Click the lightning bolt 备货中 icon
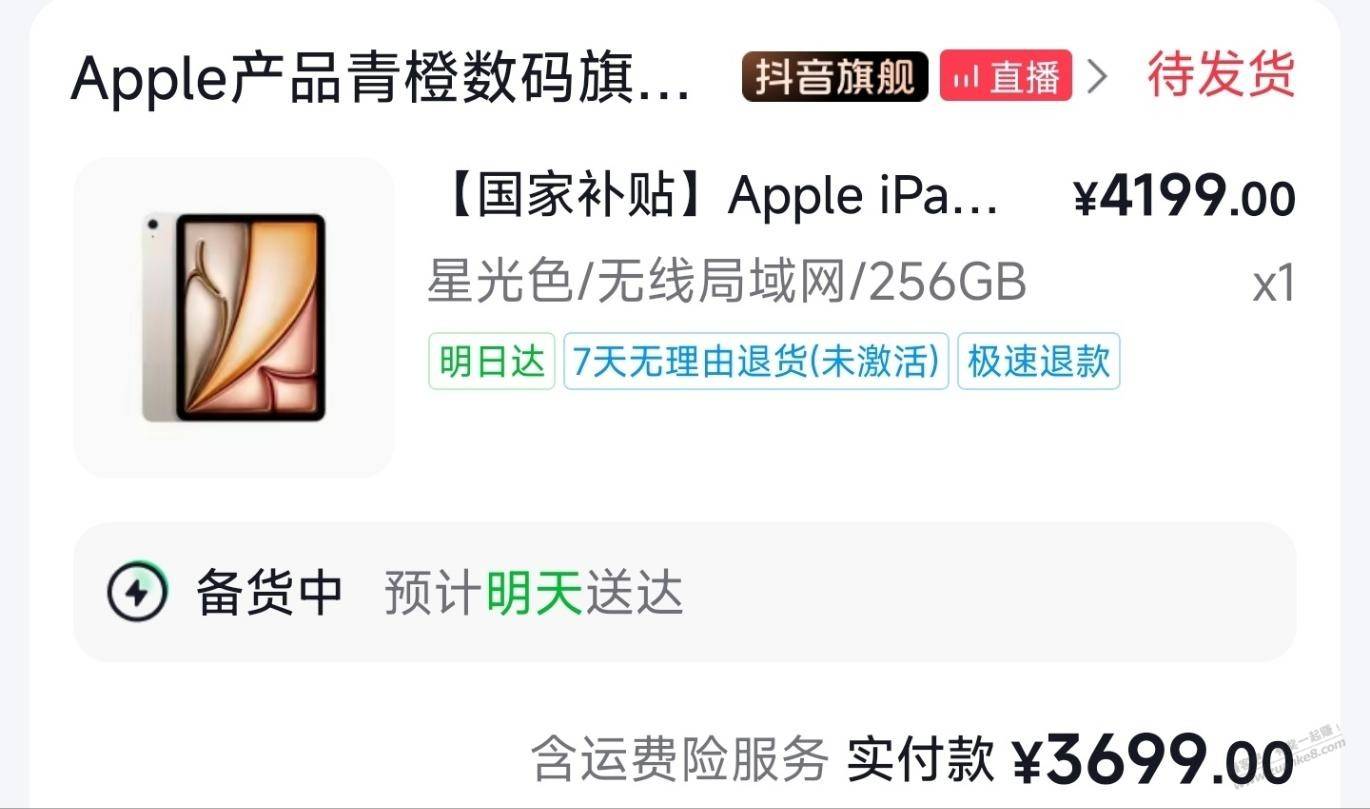This screenshot has width=1370, height=809. (x=136, y=593)
